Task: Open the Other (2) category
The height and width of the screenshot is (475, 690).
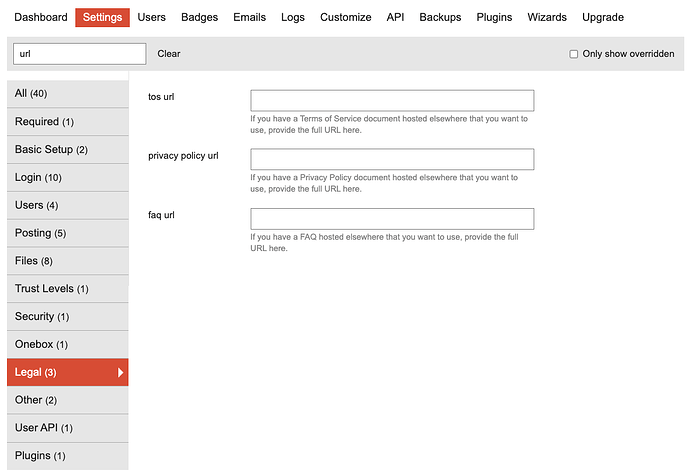Action: [x=68, y=400]
